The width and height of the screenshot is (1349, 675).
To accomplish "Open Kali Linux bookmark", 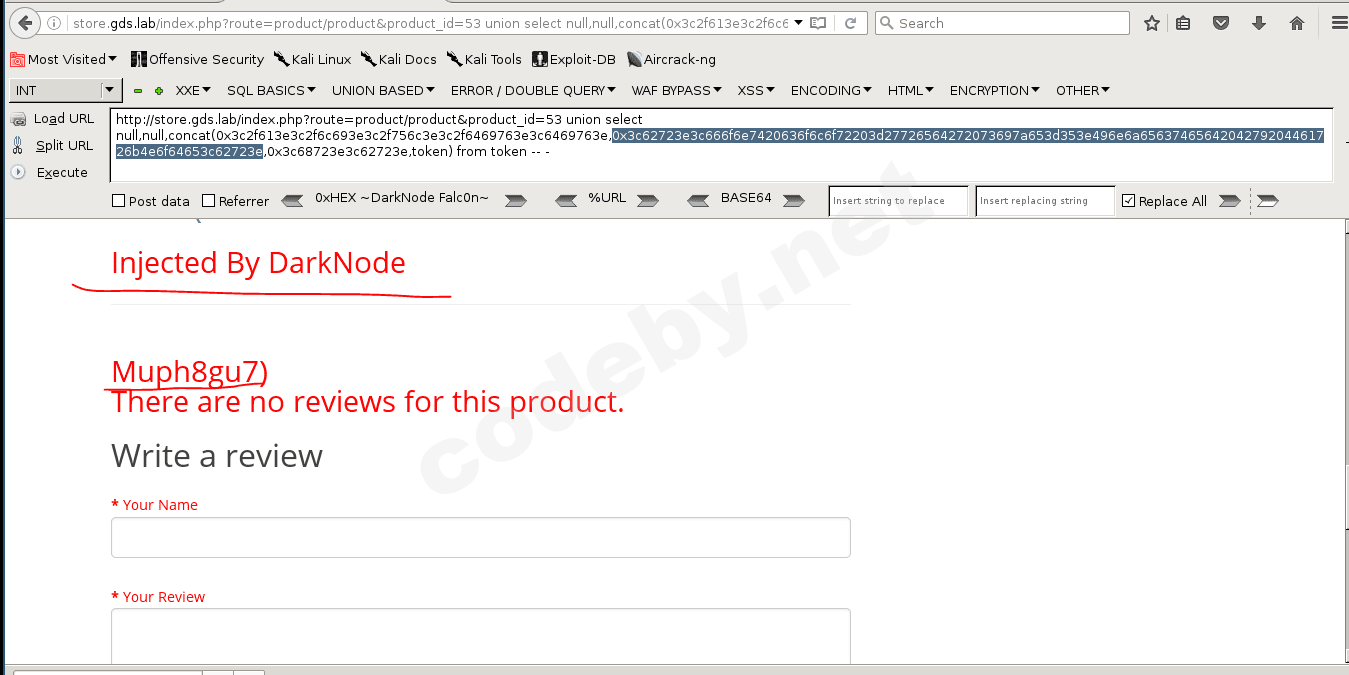I will (x=312, y=59).
